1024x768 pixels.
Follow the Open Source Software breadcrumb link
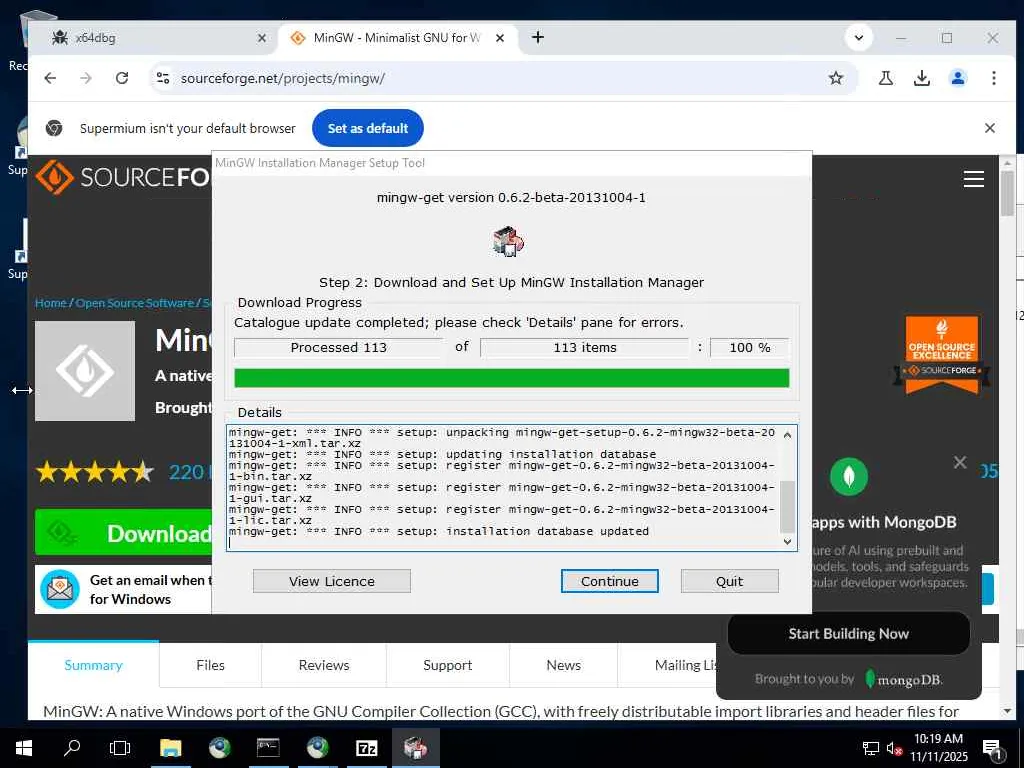[x=135, y=303]
